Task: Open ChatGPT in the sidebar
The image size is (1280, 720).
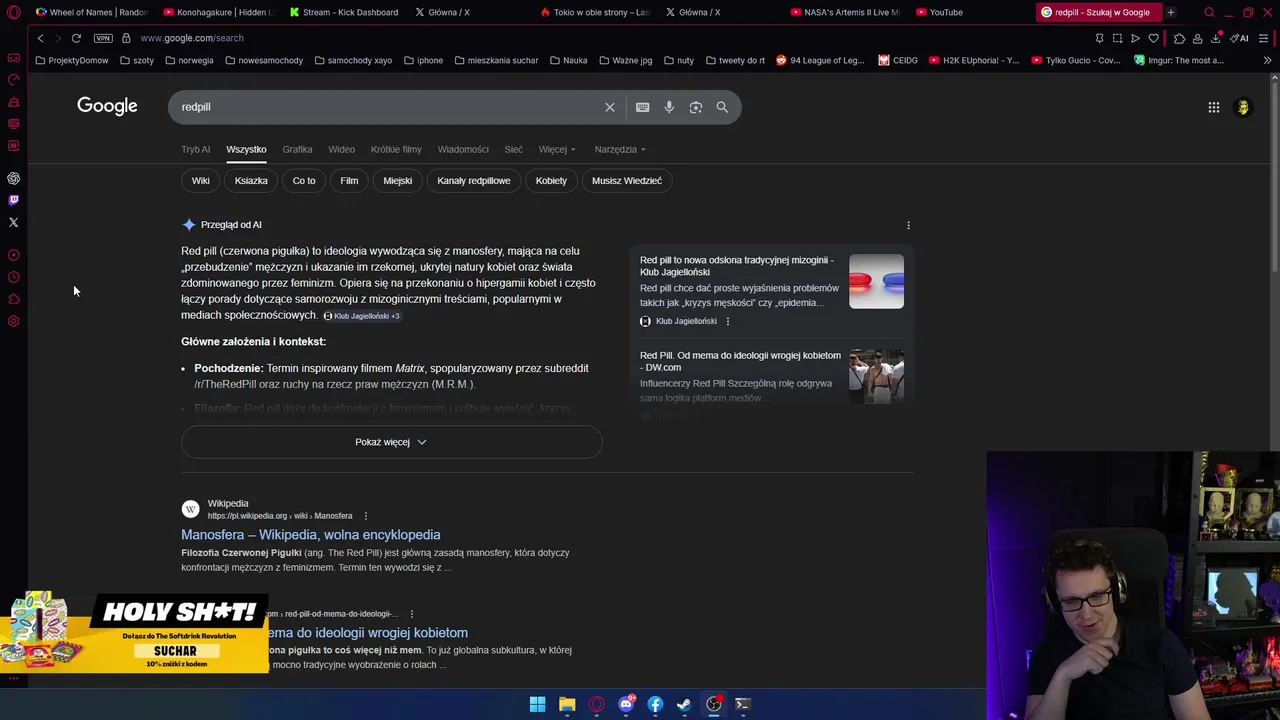Action: pos(14,178)
